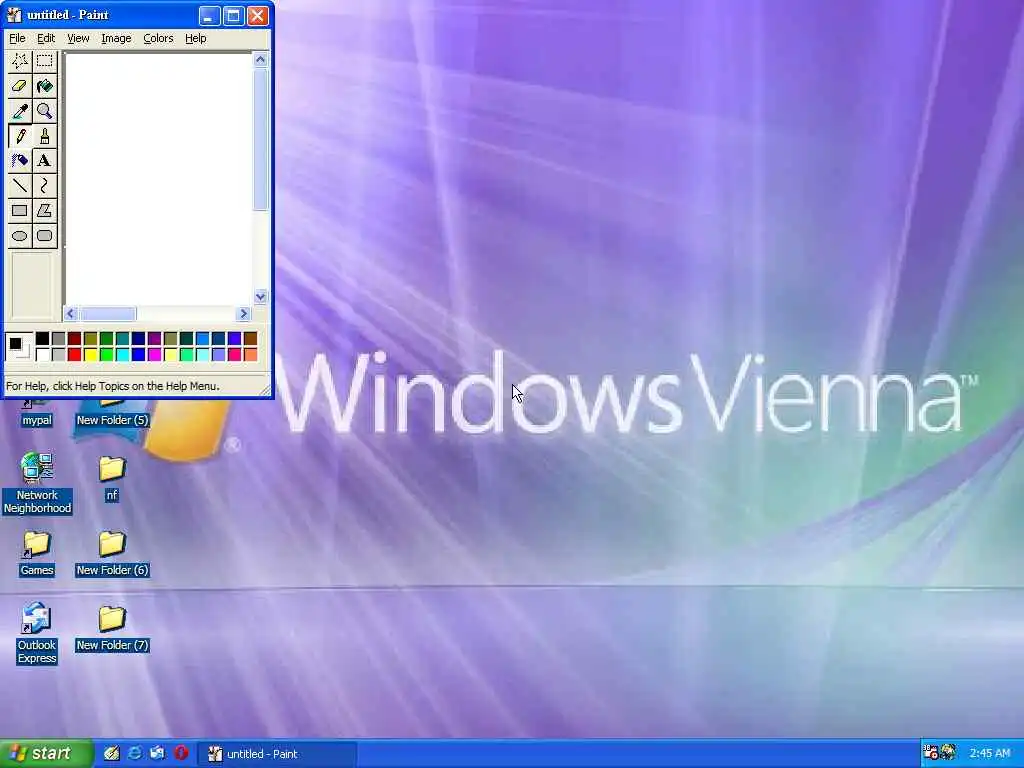Viewport: 1024px width, 768px height.
Task: Select the dark gray swatch next to black
Action: click(x=58, y=338)
